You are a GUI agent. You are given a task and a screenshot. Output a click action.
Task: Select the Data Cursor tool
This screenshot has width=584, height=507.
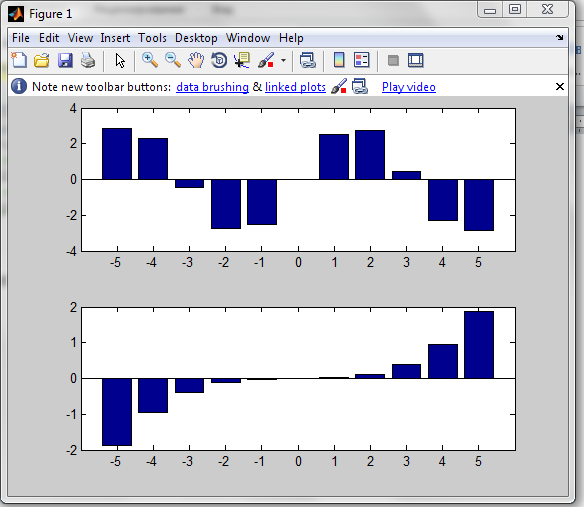click(242, 60)
